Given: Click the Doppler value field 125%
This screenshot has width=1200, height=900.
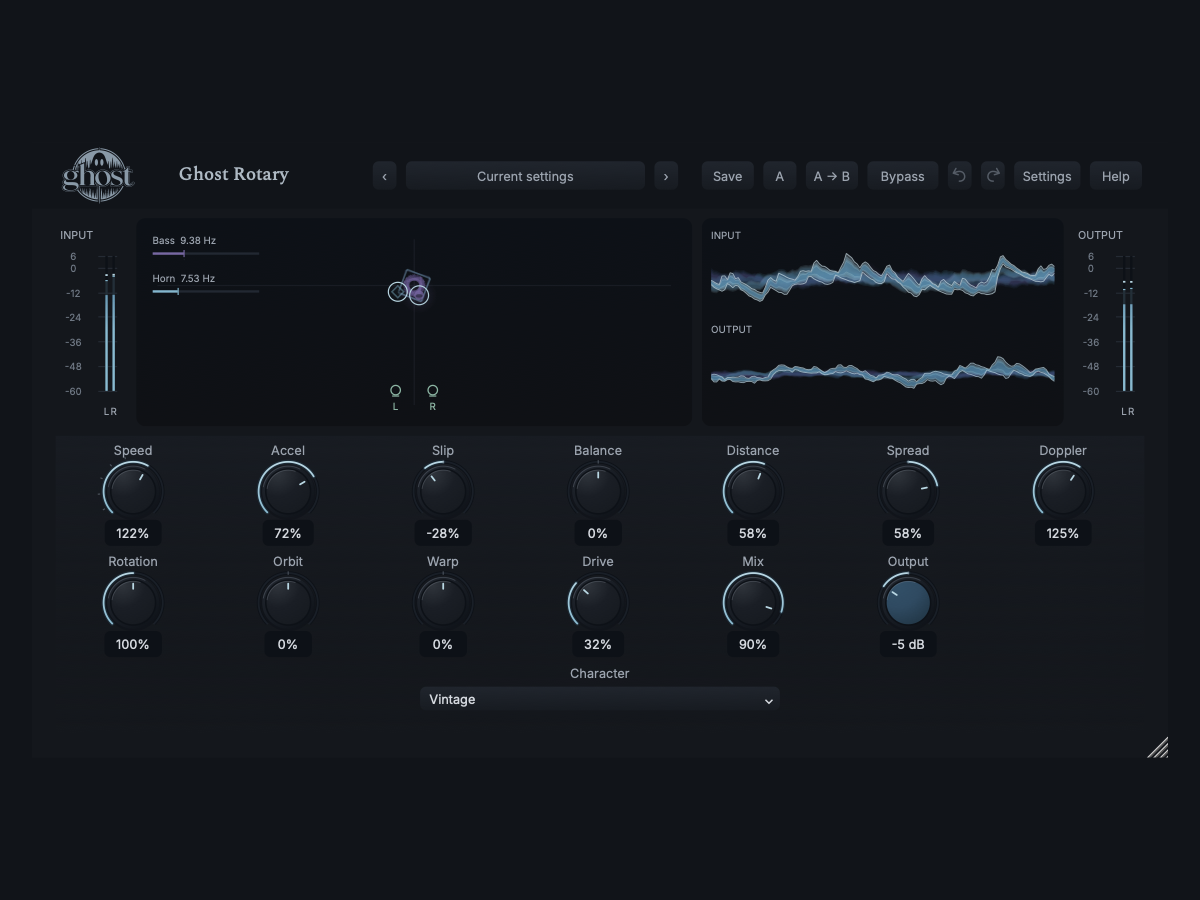Looking at the screenshot, I should [x=1063, y=533].
